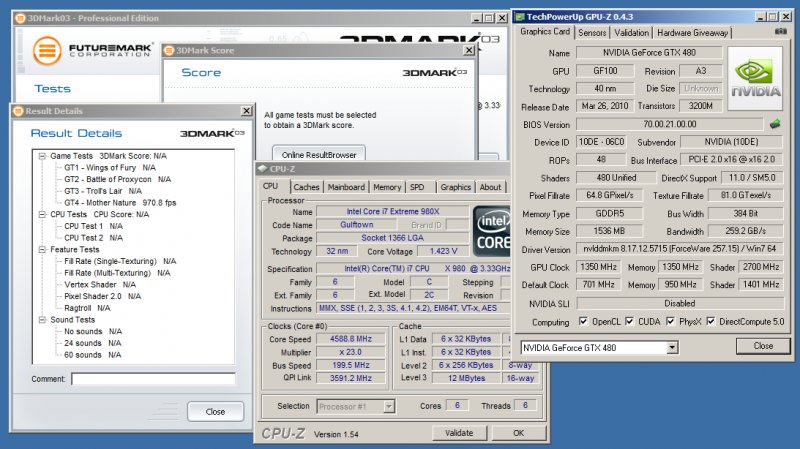
Task: Open the GPU selection dropdown in GPU-Z
Action: coord(672,347)
